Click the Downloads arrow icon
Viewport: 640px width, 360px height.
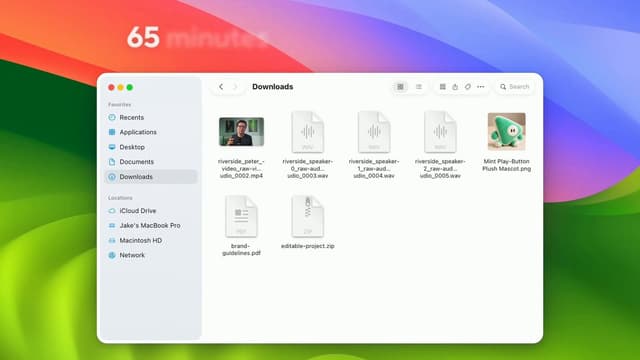112,177
